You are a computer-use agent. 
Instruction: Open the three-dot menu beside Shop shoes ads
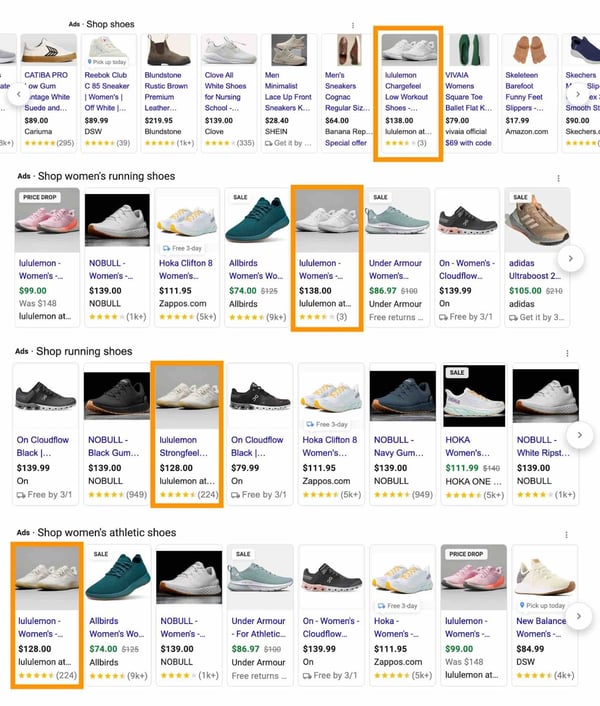click(352, 26)
